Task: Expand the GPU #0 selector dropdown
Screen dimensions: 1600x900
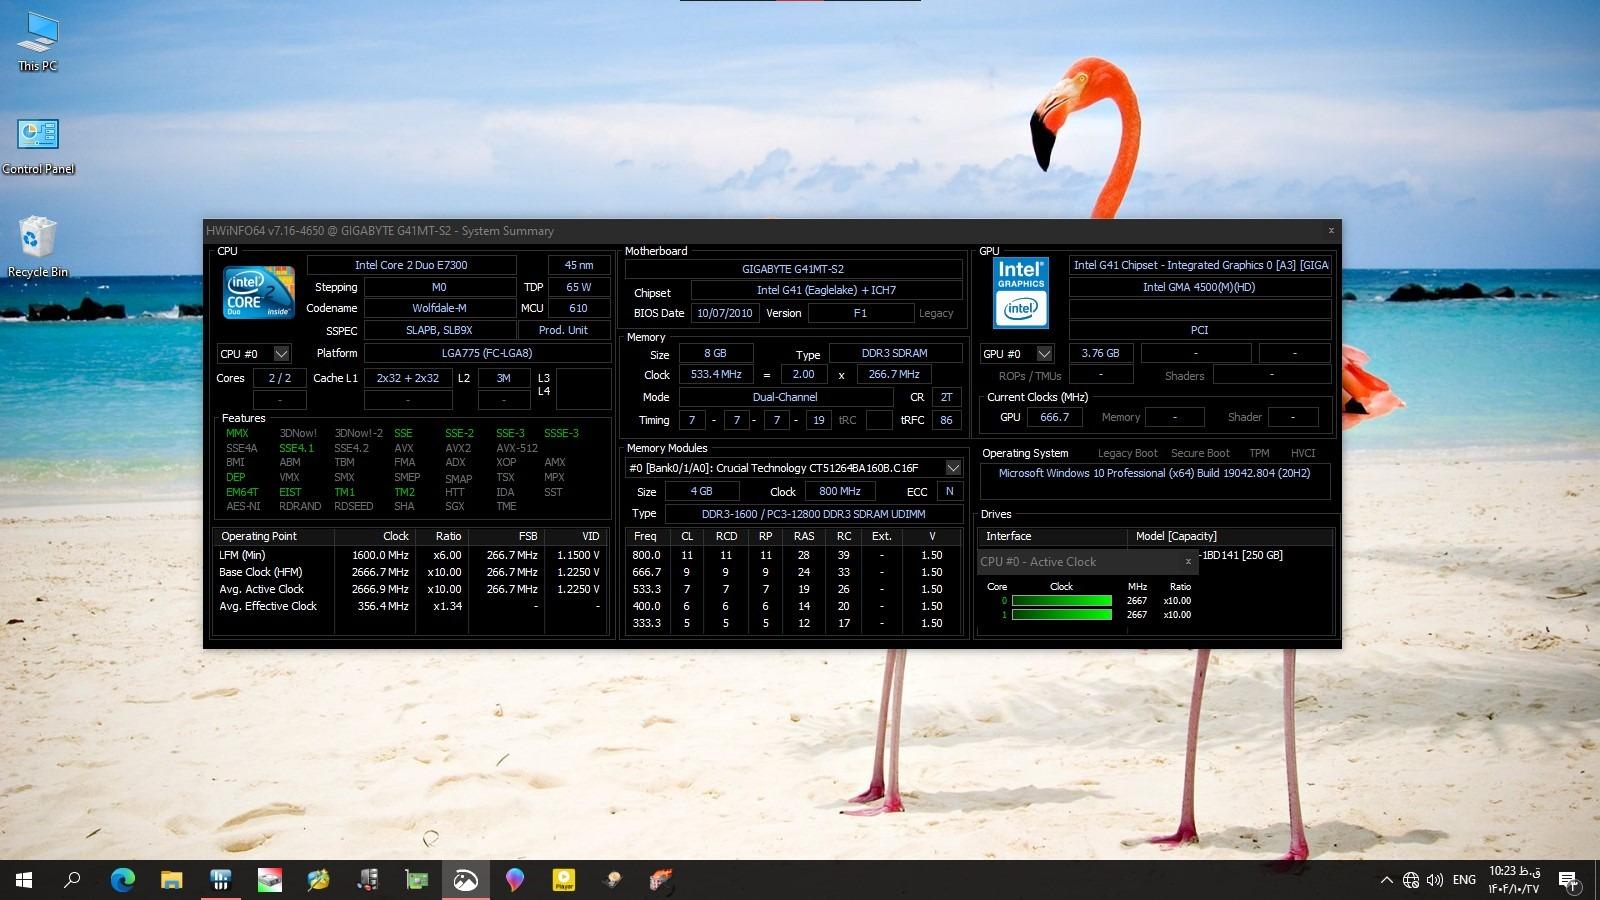Action: tap(1044, 354)
